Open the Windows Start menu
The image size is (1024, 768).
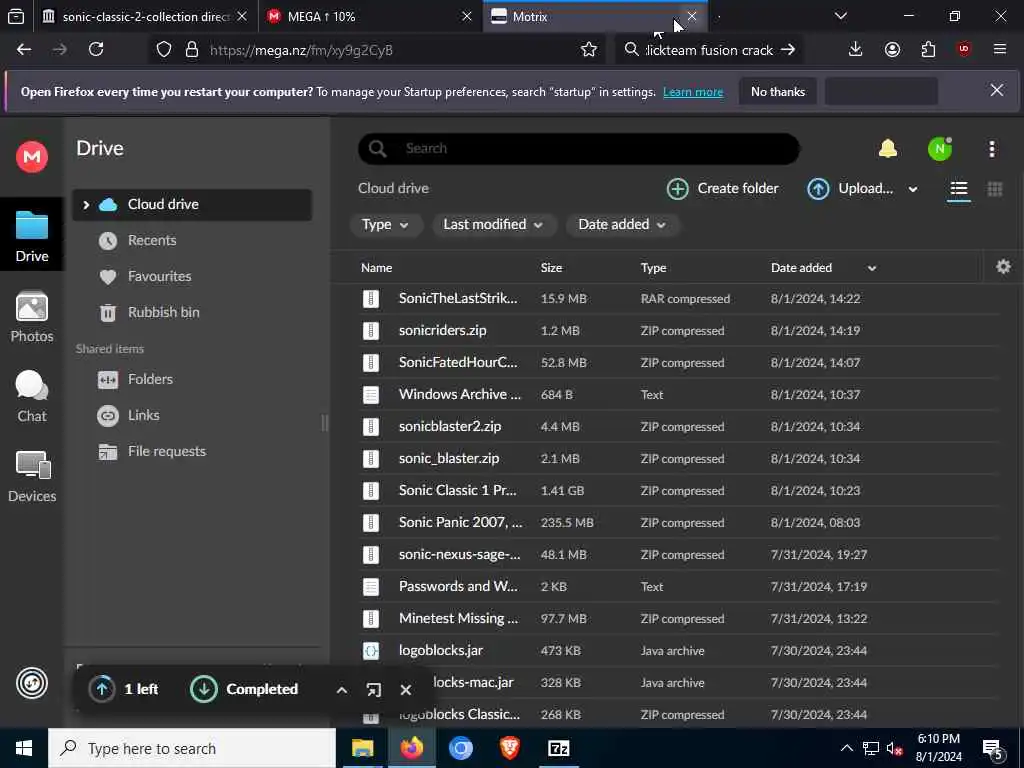(x=24, y=748)
